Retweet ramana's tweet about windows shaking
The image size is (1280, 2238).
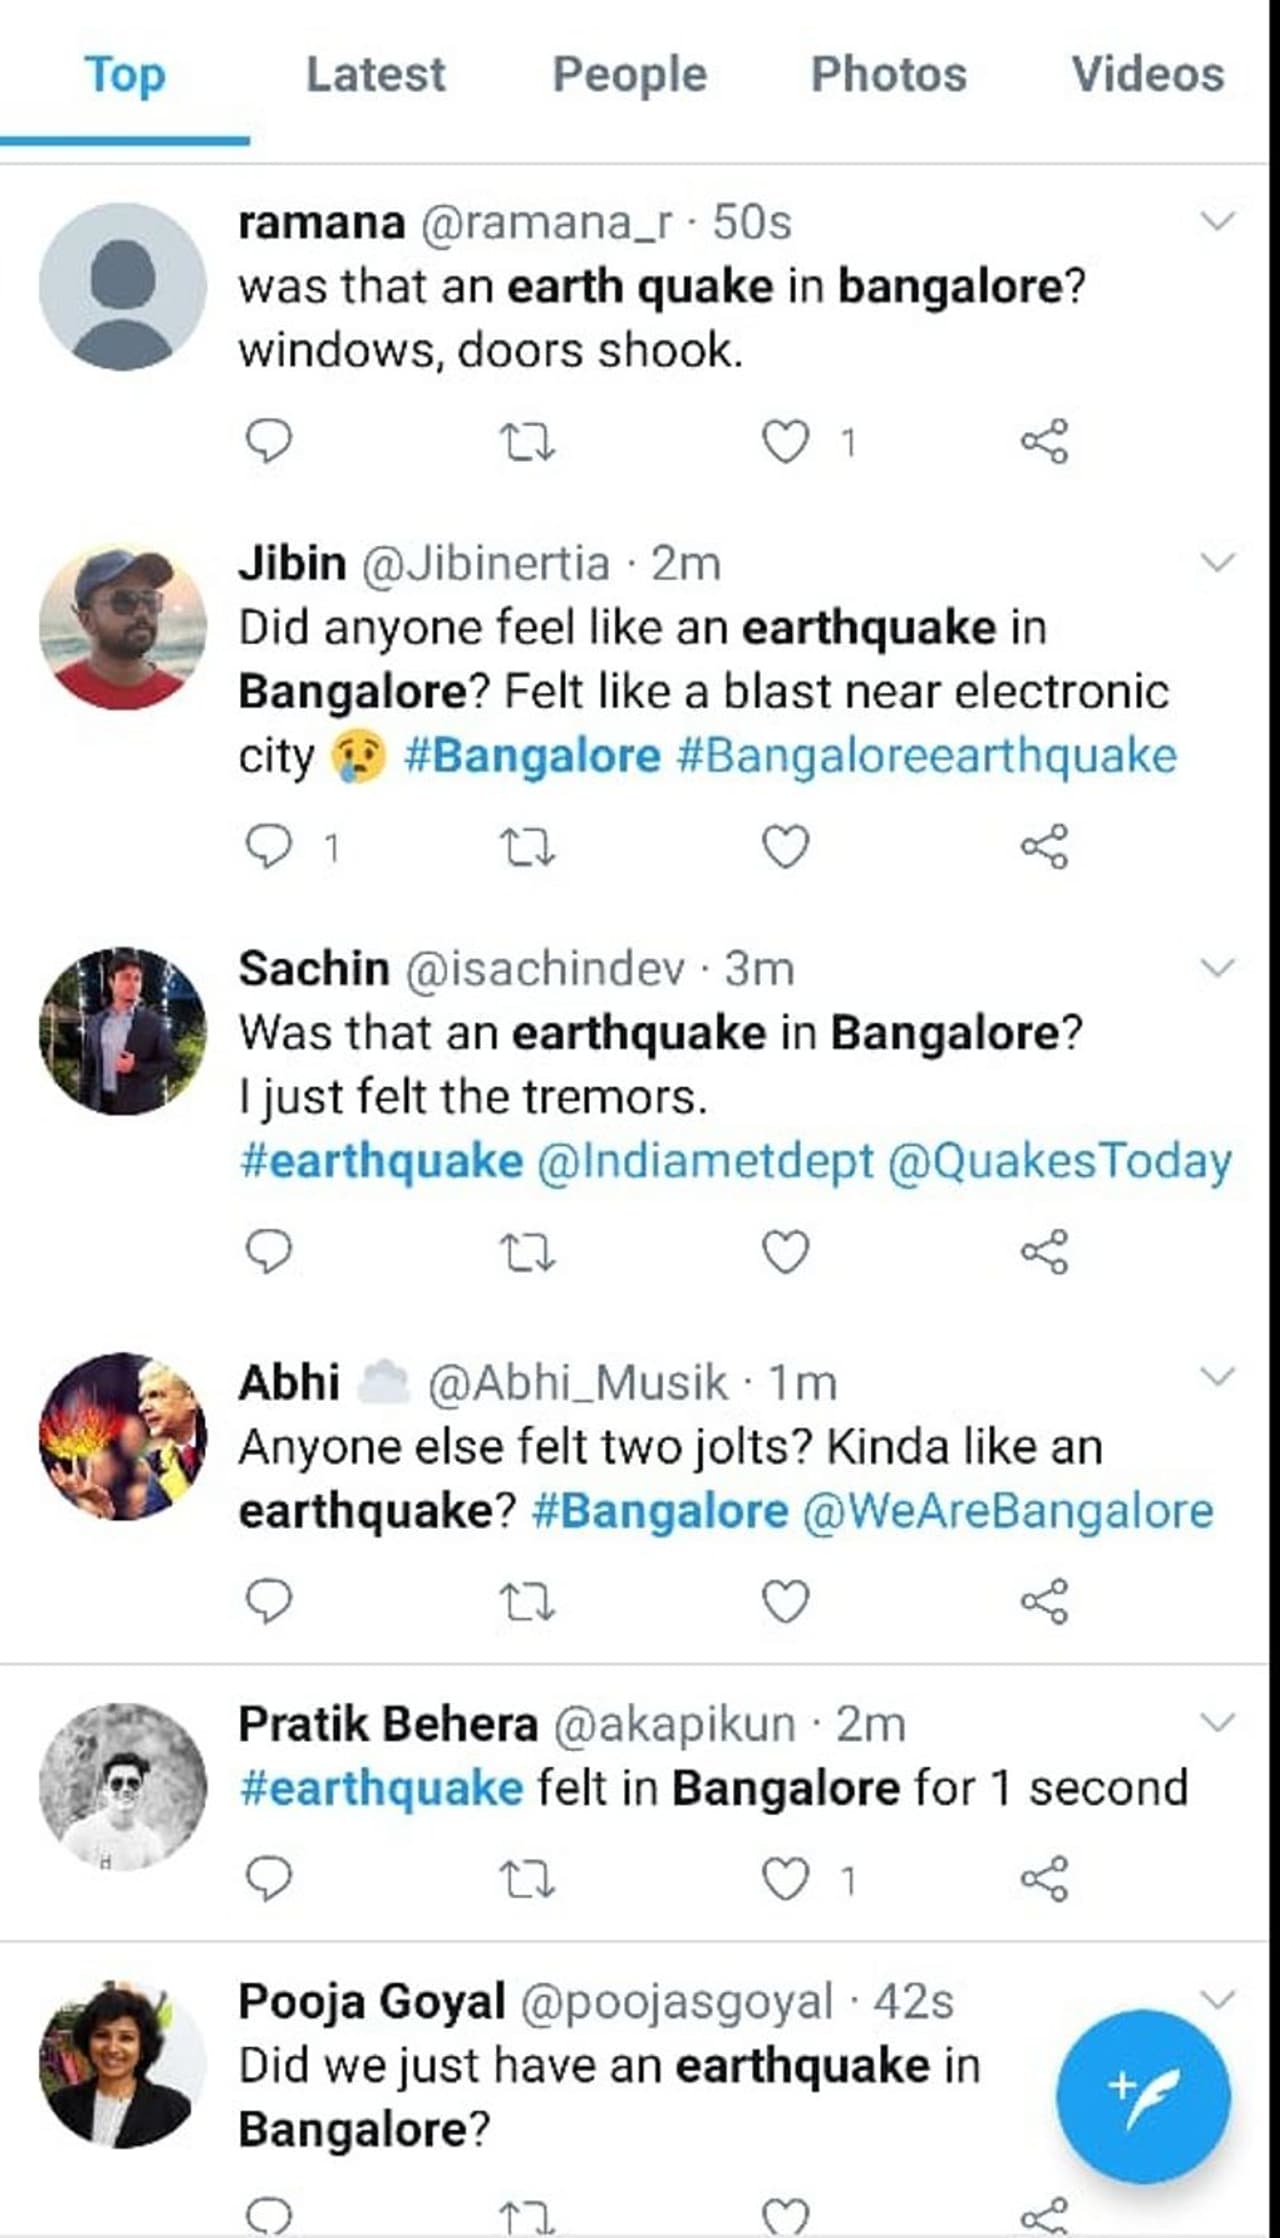coord(527,441)
